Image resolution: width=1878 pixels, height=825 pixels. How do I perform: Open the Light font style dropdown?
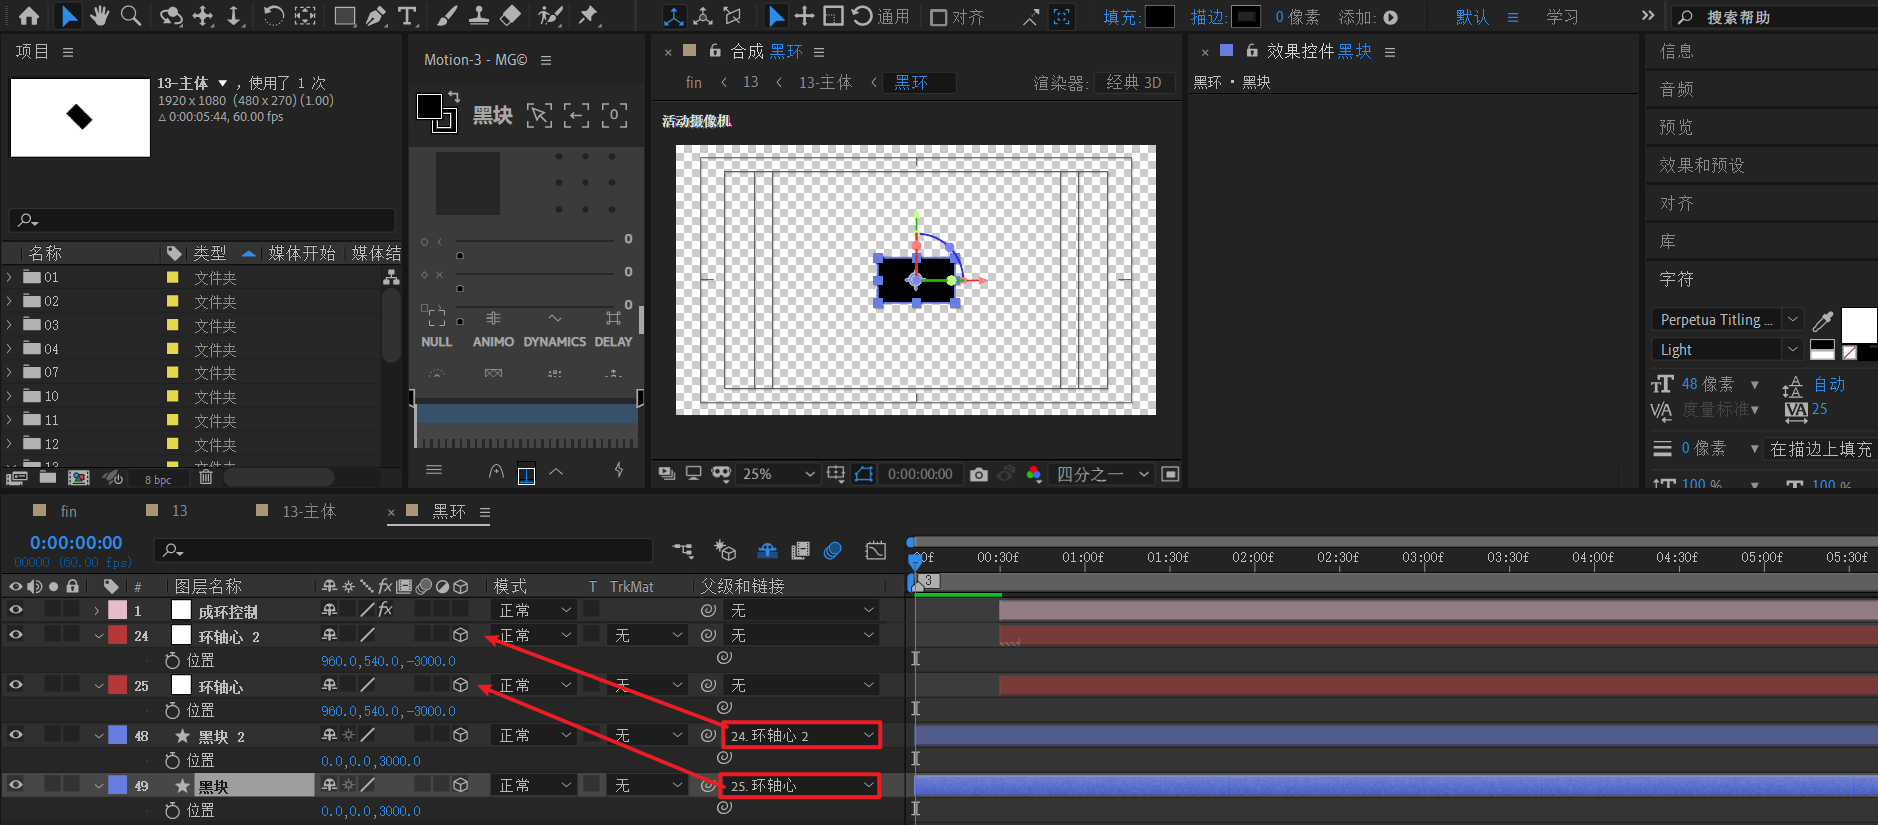point(1726,349)
